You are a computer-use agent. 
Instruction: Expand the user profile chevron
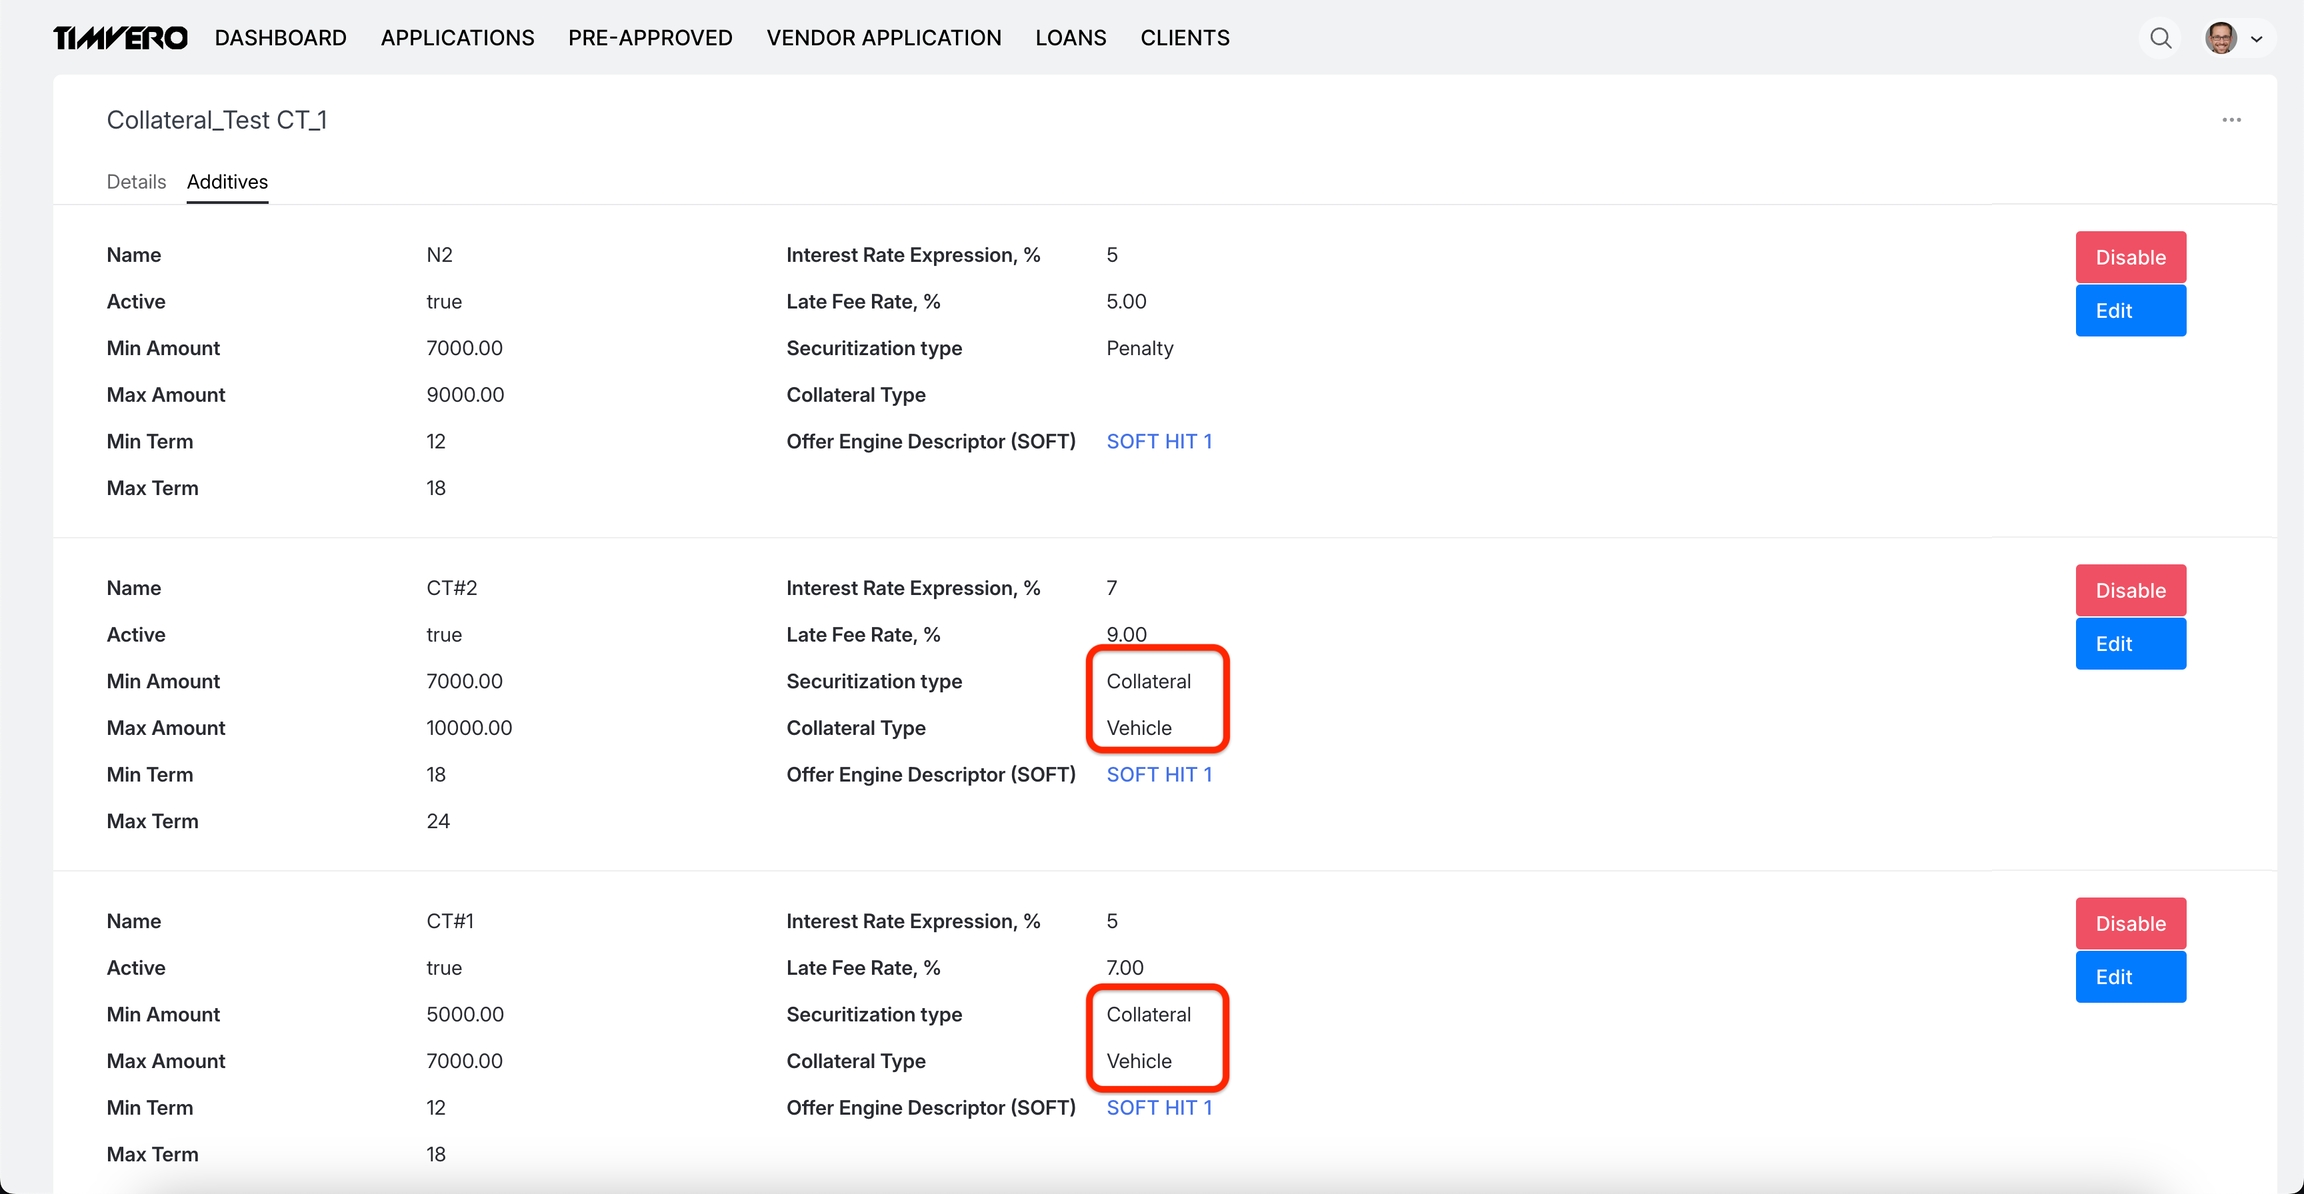[2257, 39]
